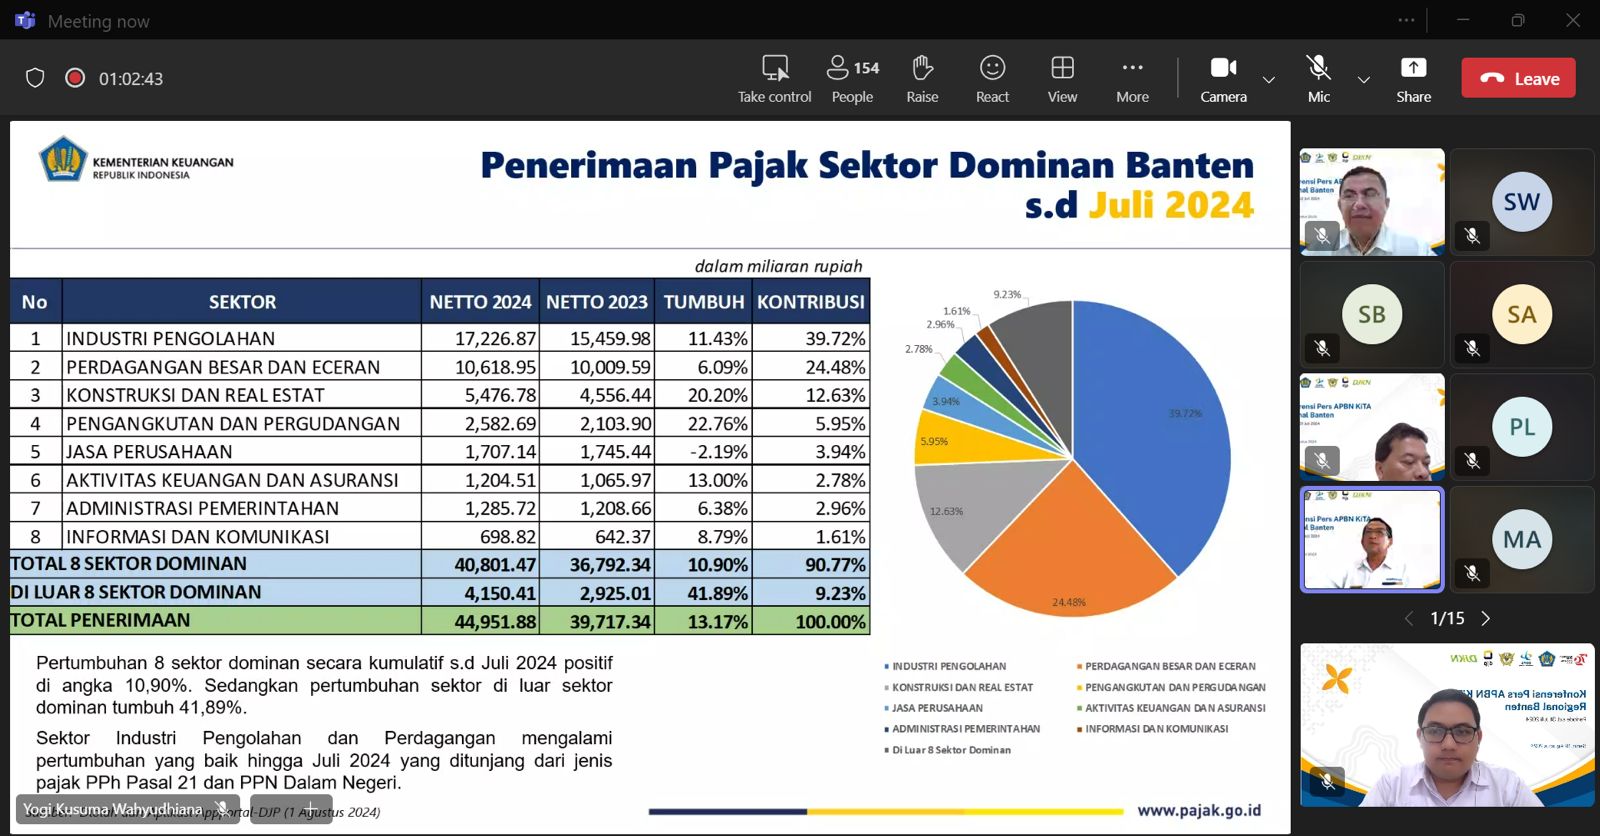This screenshot has width=1600, height=836.
Task: Open the title bar ellipsis menu
Action: click(1406, 20)
